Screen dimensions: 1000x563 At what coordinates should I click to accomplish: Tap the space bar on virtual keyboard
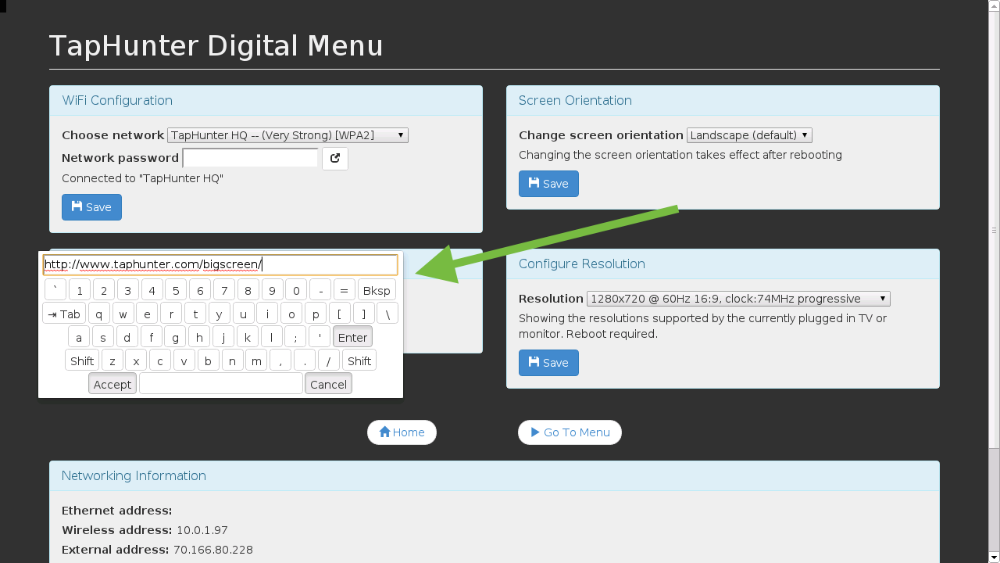point(221,384)
